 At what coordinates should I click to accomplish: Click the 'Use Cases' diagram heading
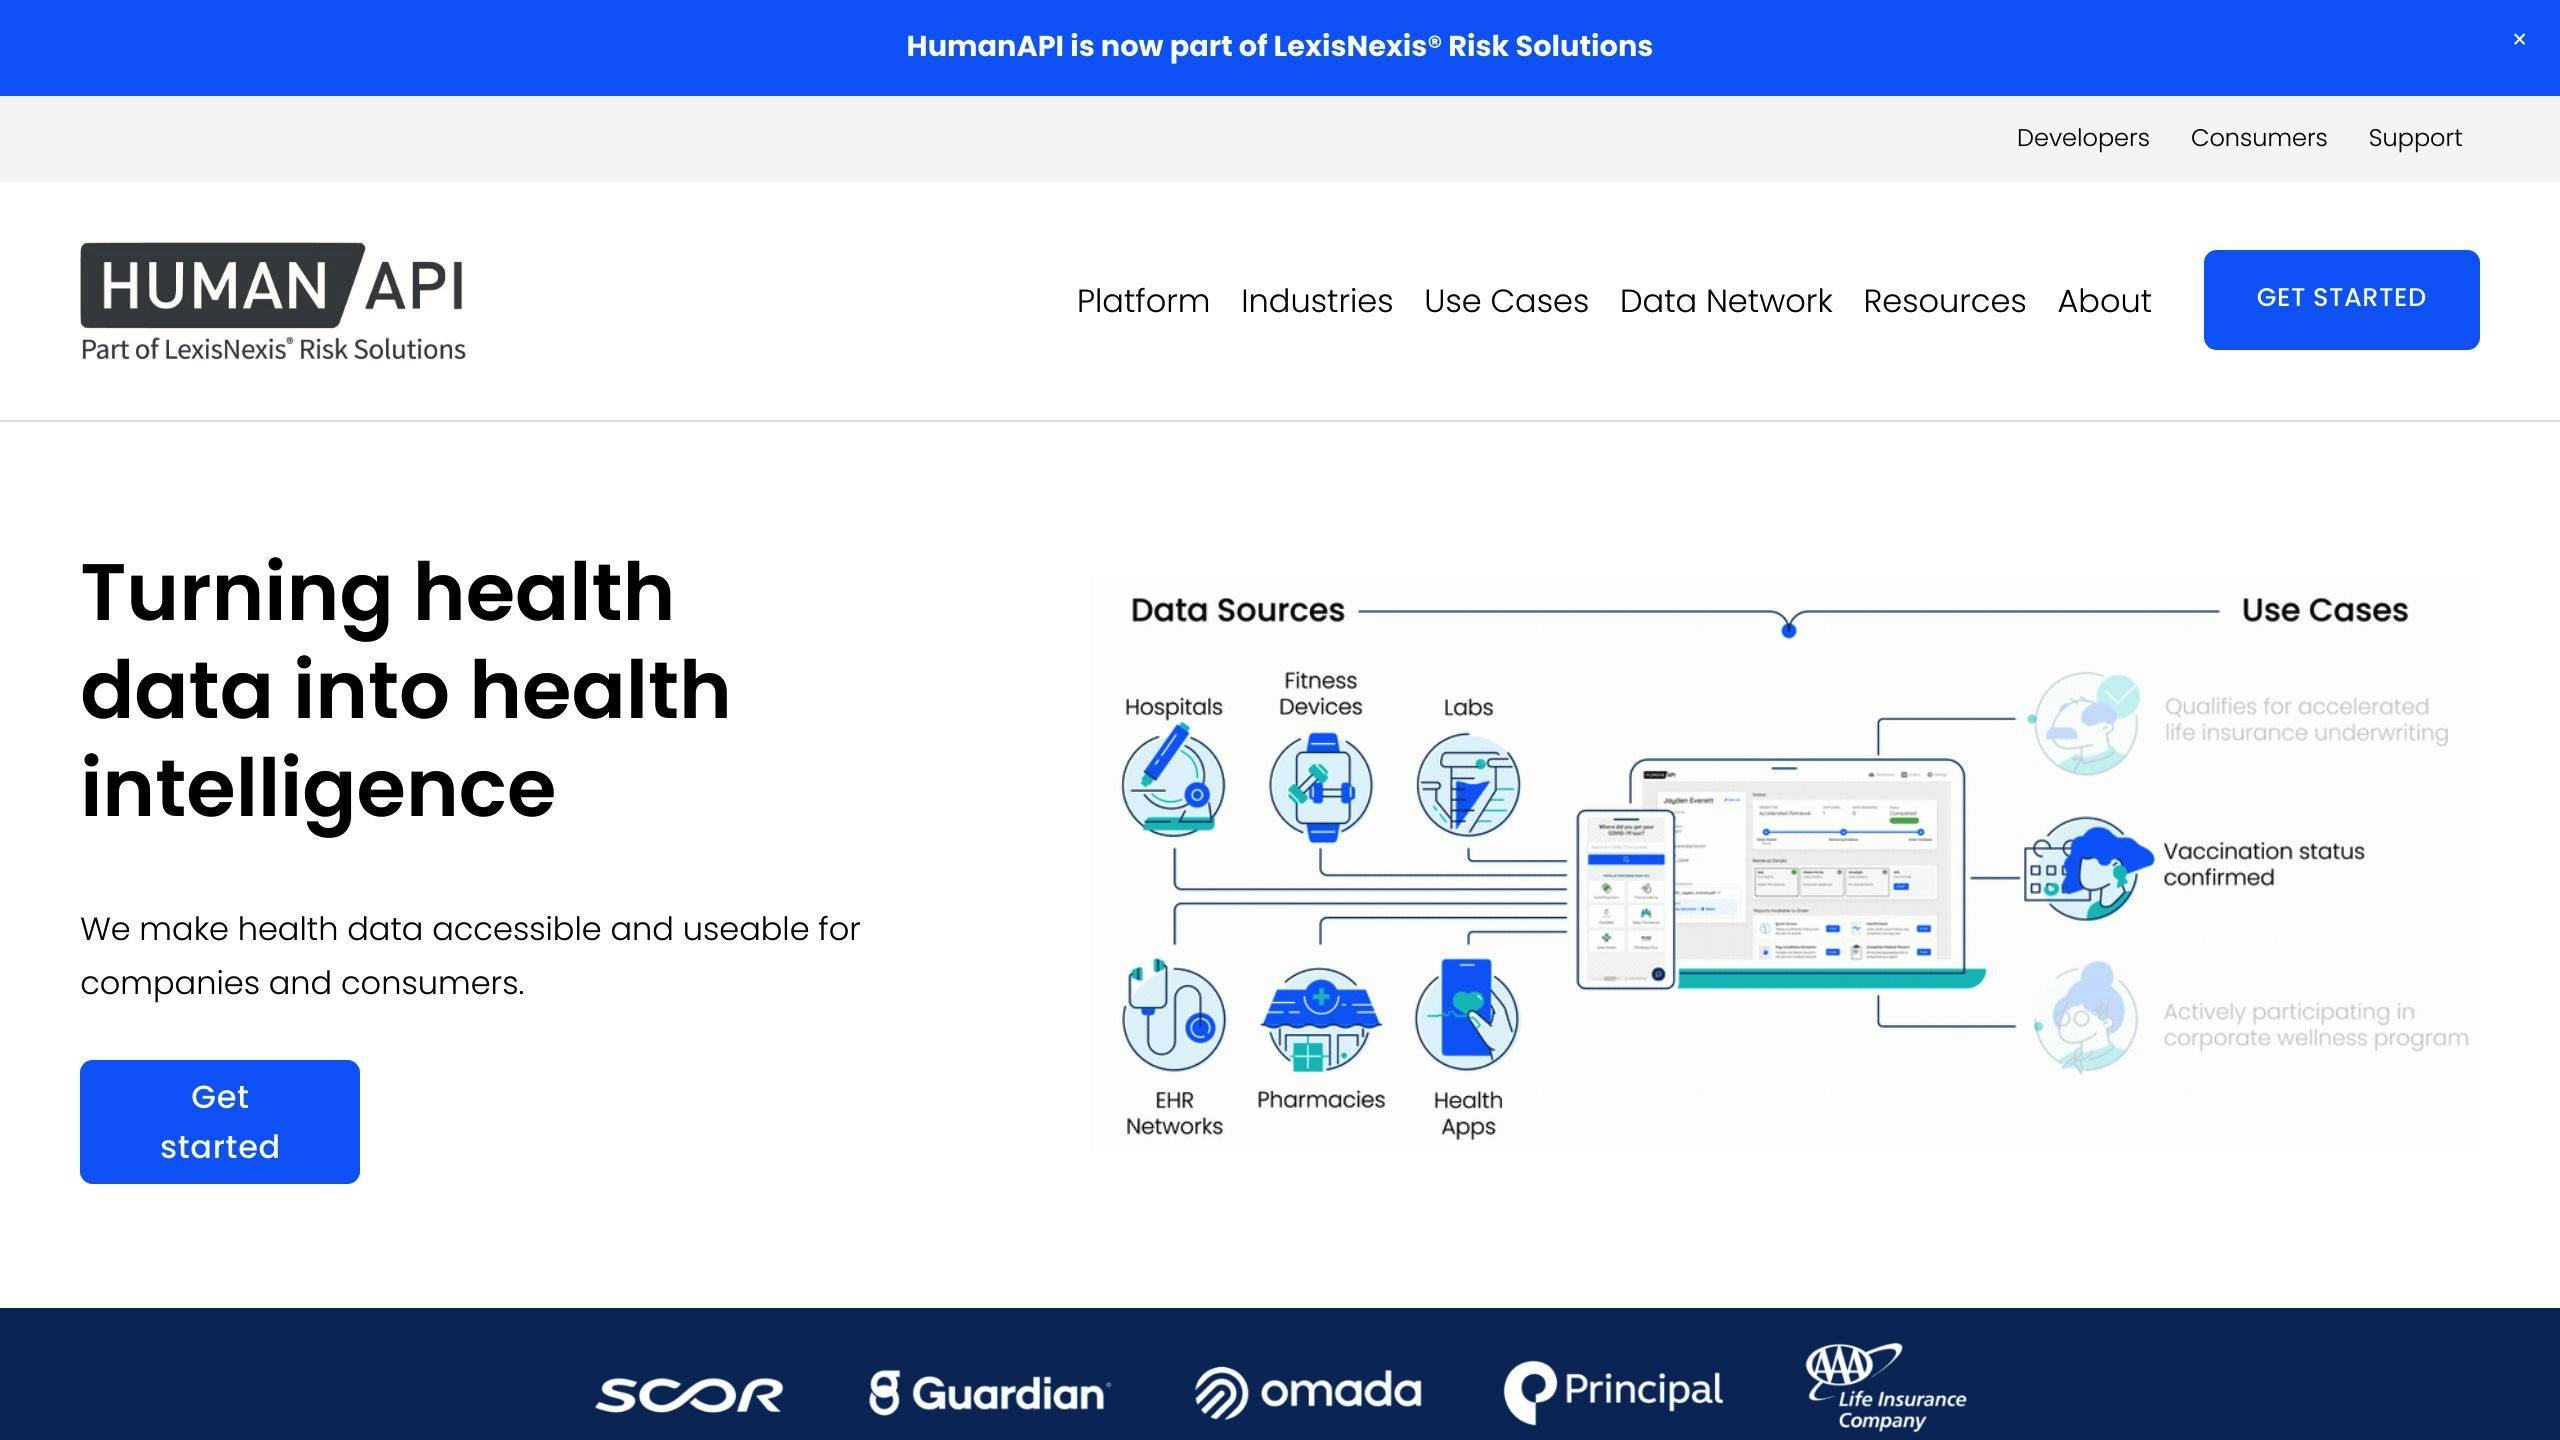(x=2325, y=610)
